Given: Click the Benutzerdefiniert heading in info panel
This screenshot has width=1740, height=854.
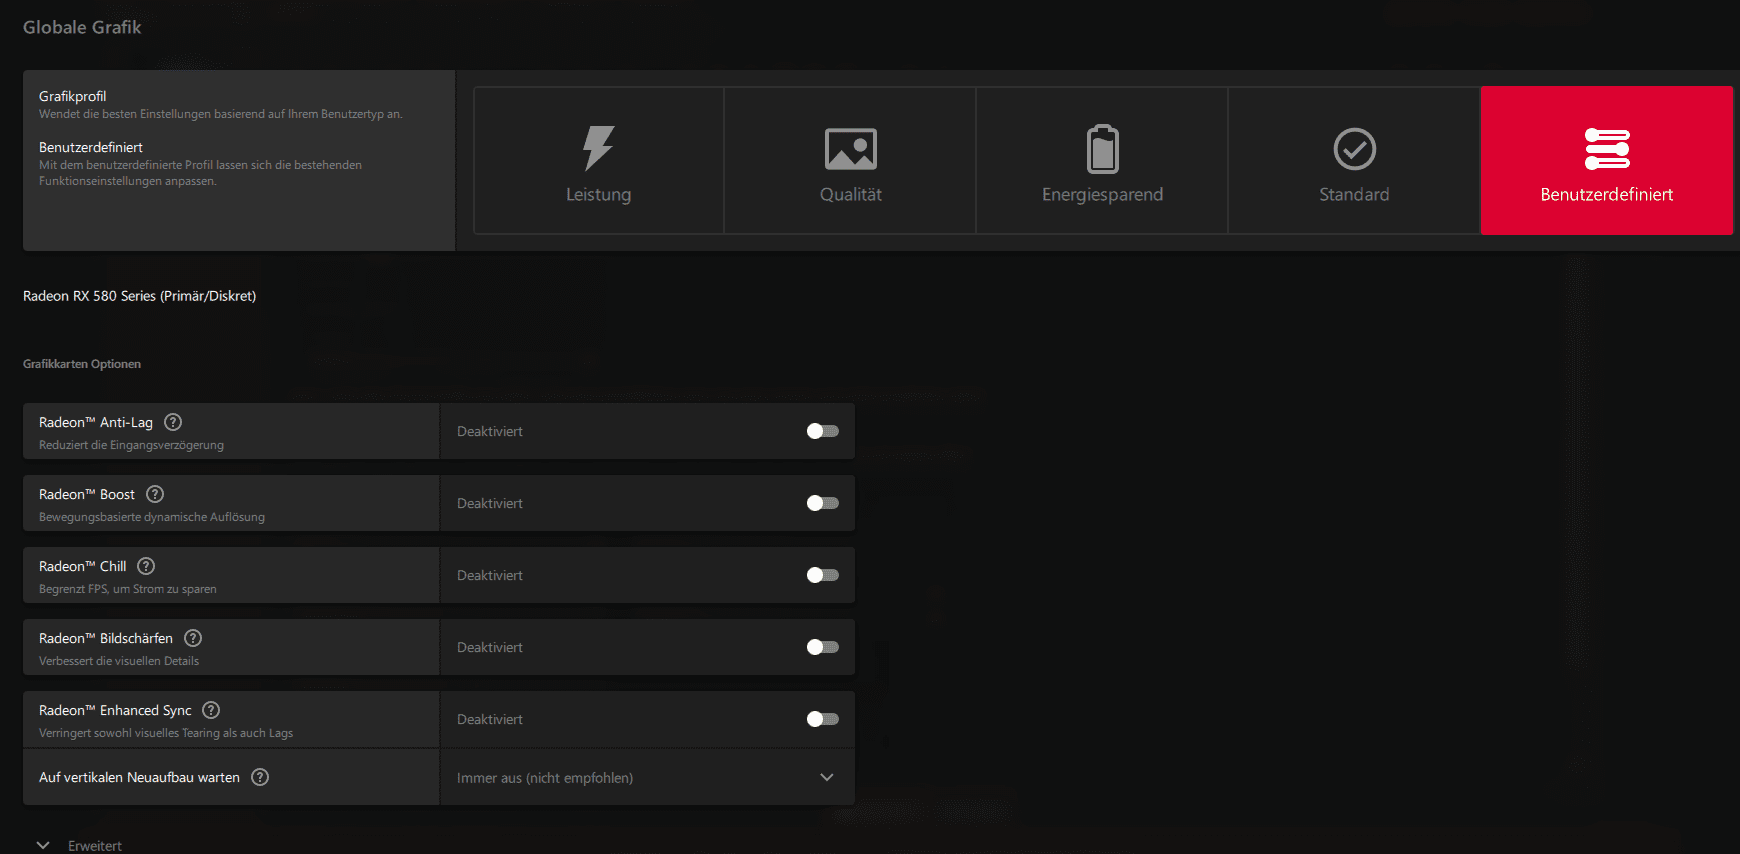Looking at the screenshot, I should click(x=91, y=147).
